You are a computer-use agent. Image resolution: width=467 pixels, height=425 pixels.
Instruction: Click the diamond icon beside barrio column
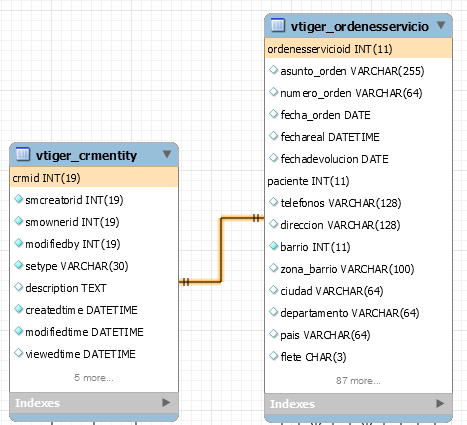(x=273, y=246)
